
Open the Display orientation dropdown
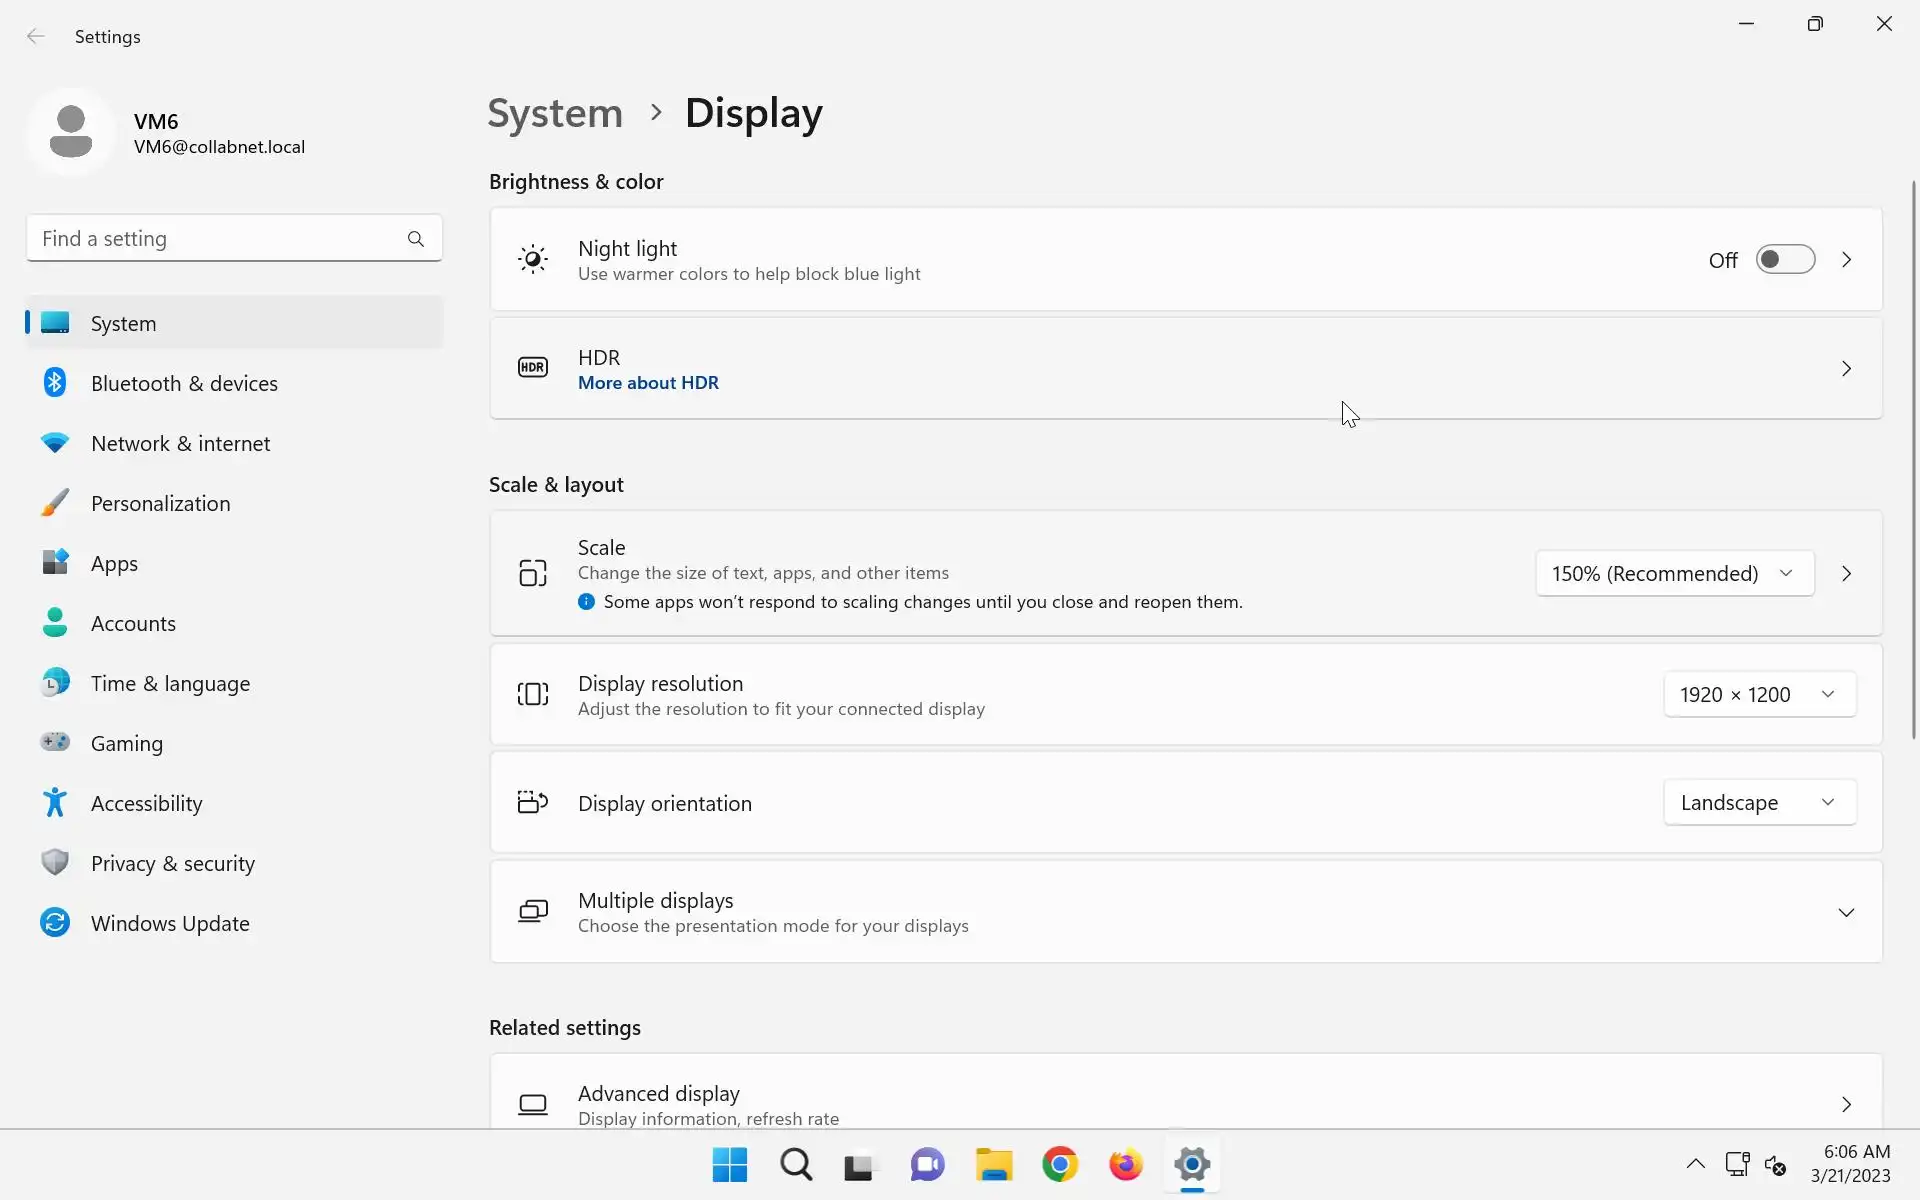(x=1759, y=803)
